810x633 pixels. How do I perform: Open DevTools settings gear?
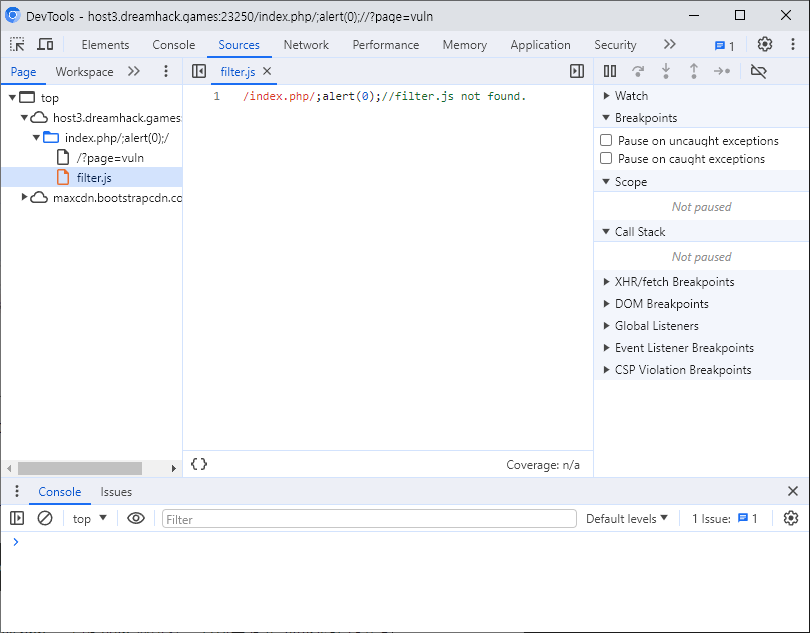[765, 45]
